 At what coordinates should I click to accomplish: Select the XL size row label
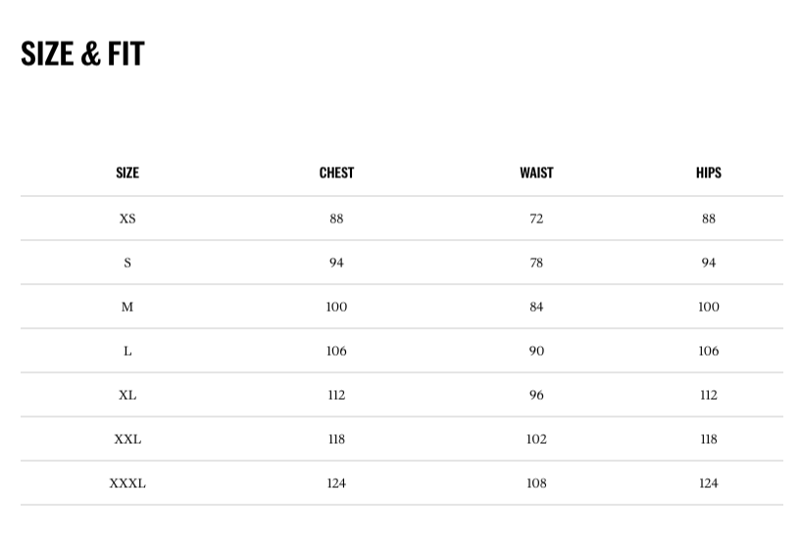pos(127,395)
